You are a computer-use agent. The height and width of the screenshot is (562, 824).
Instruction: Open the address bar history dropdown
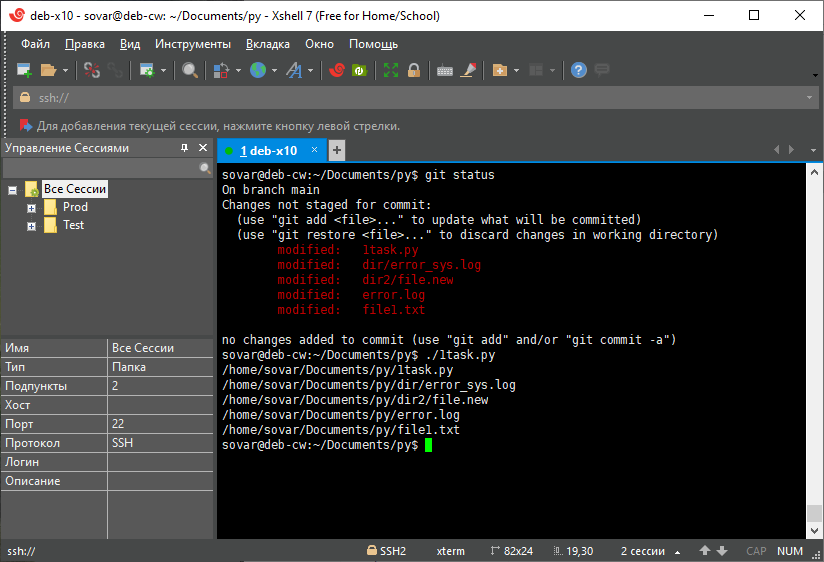pyautogui.click(x=809, y=98)
